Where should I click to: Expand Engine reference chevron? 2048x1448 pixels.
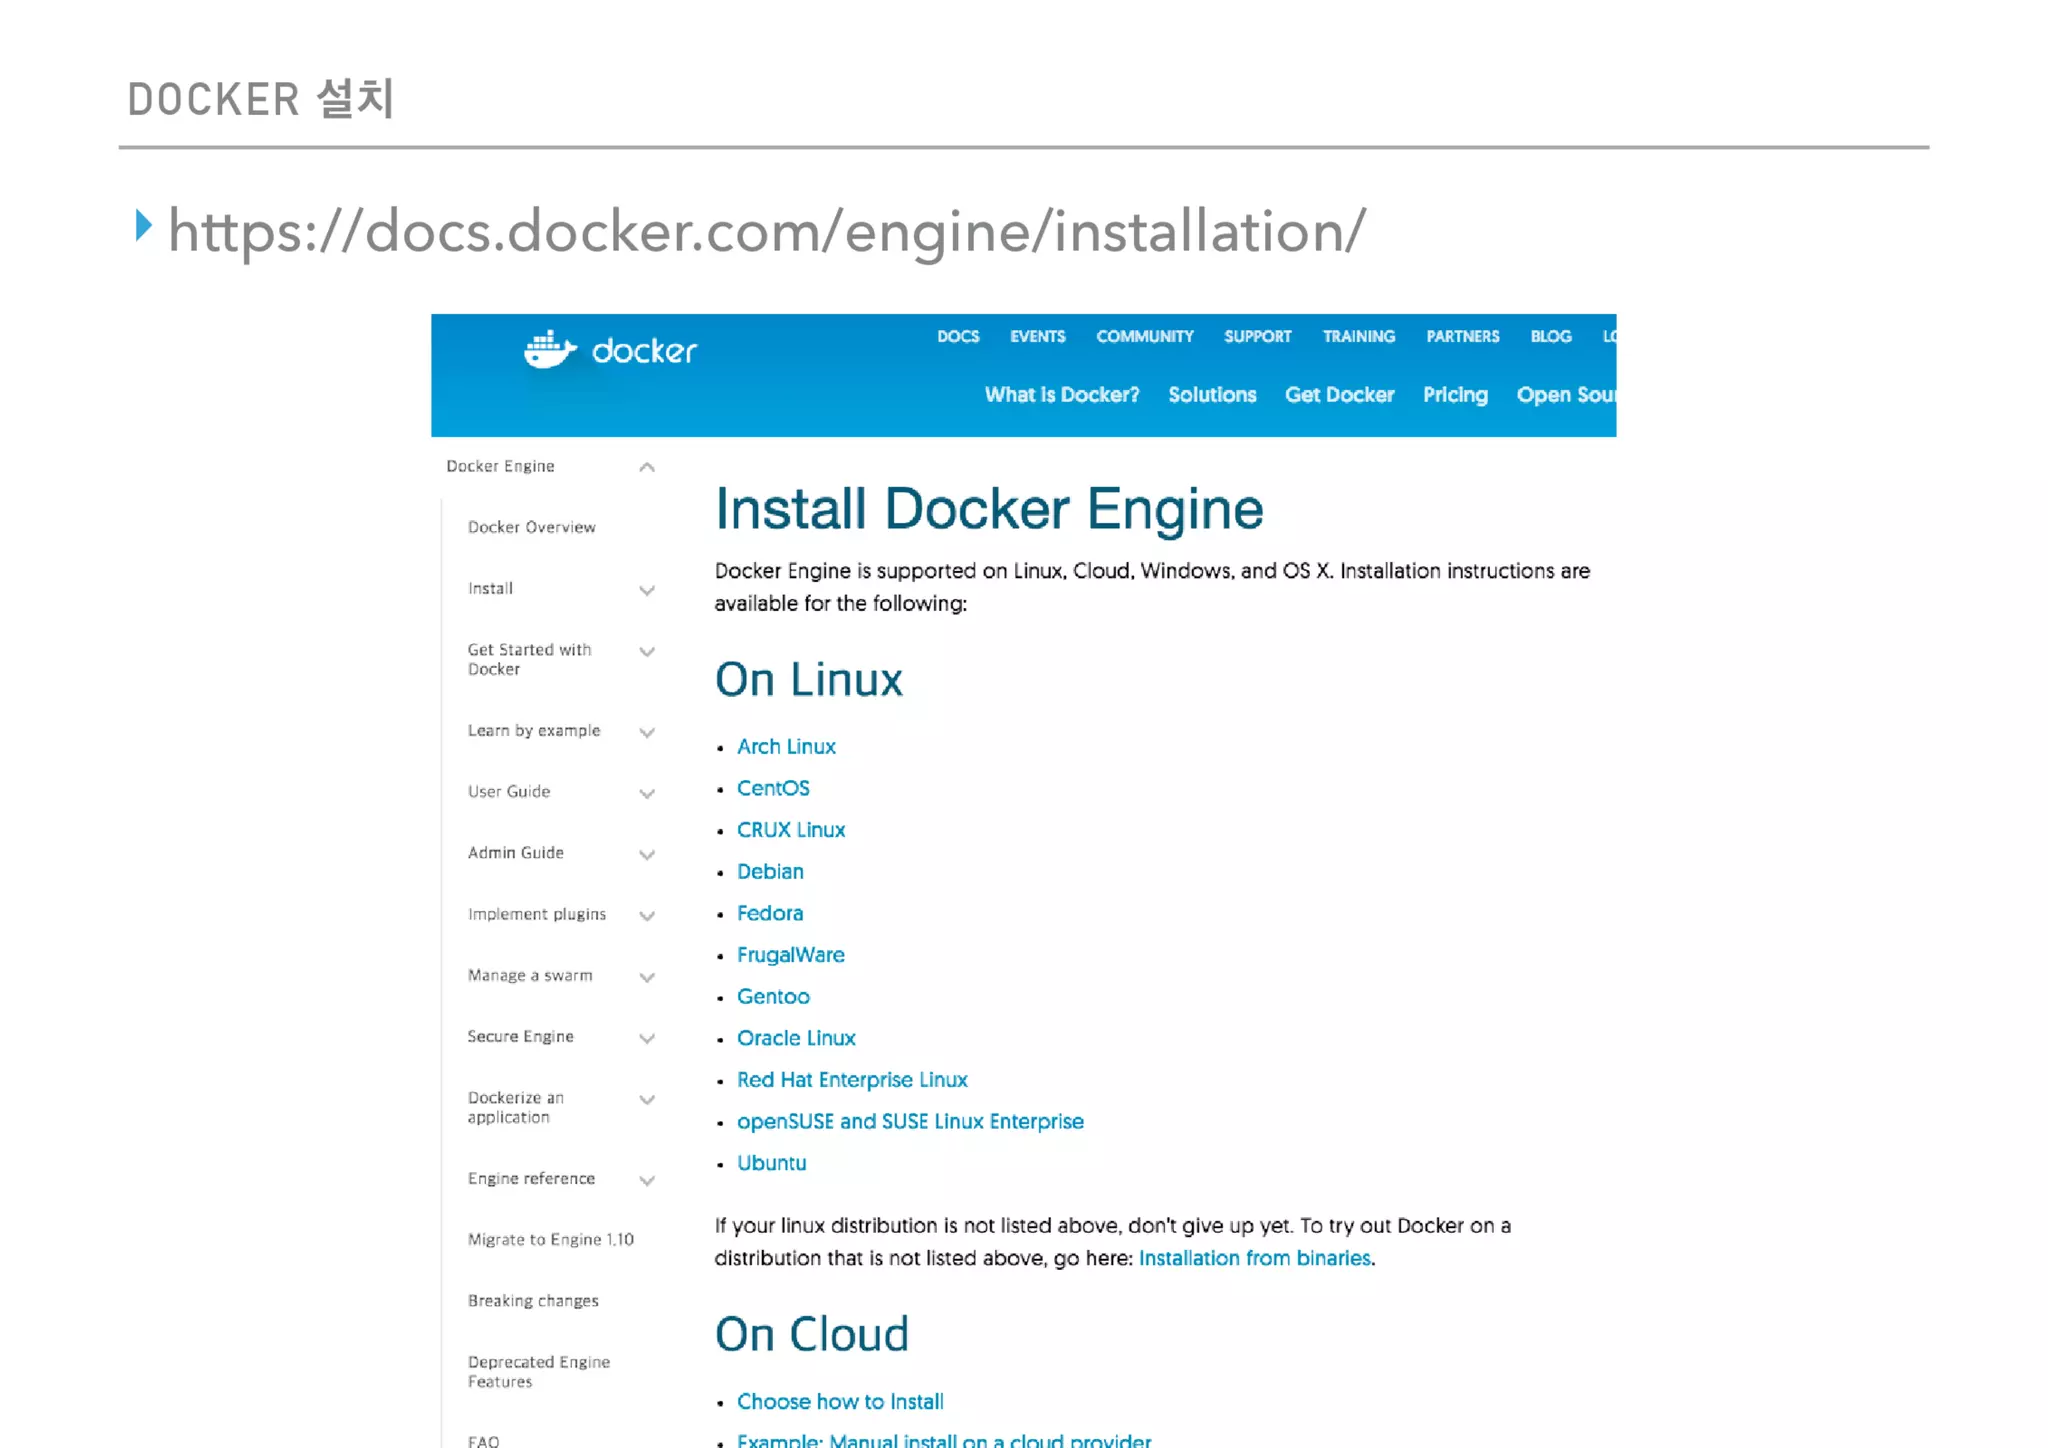647,1181
